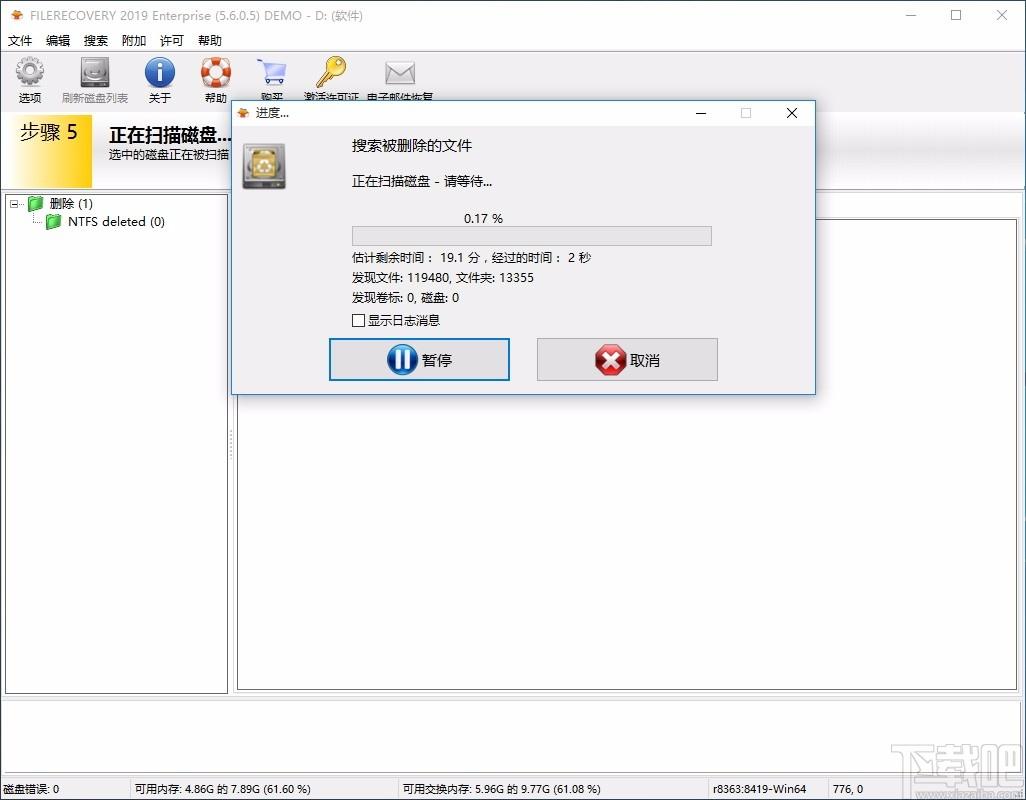Click the shopping cart purchase icon

point(272,72)
